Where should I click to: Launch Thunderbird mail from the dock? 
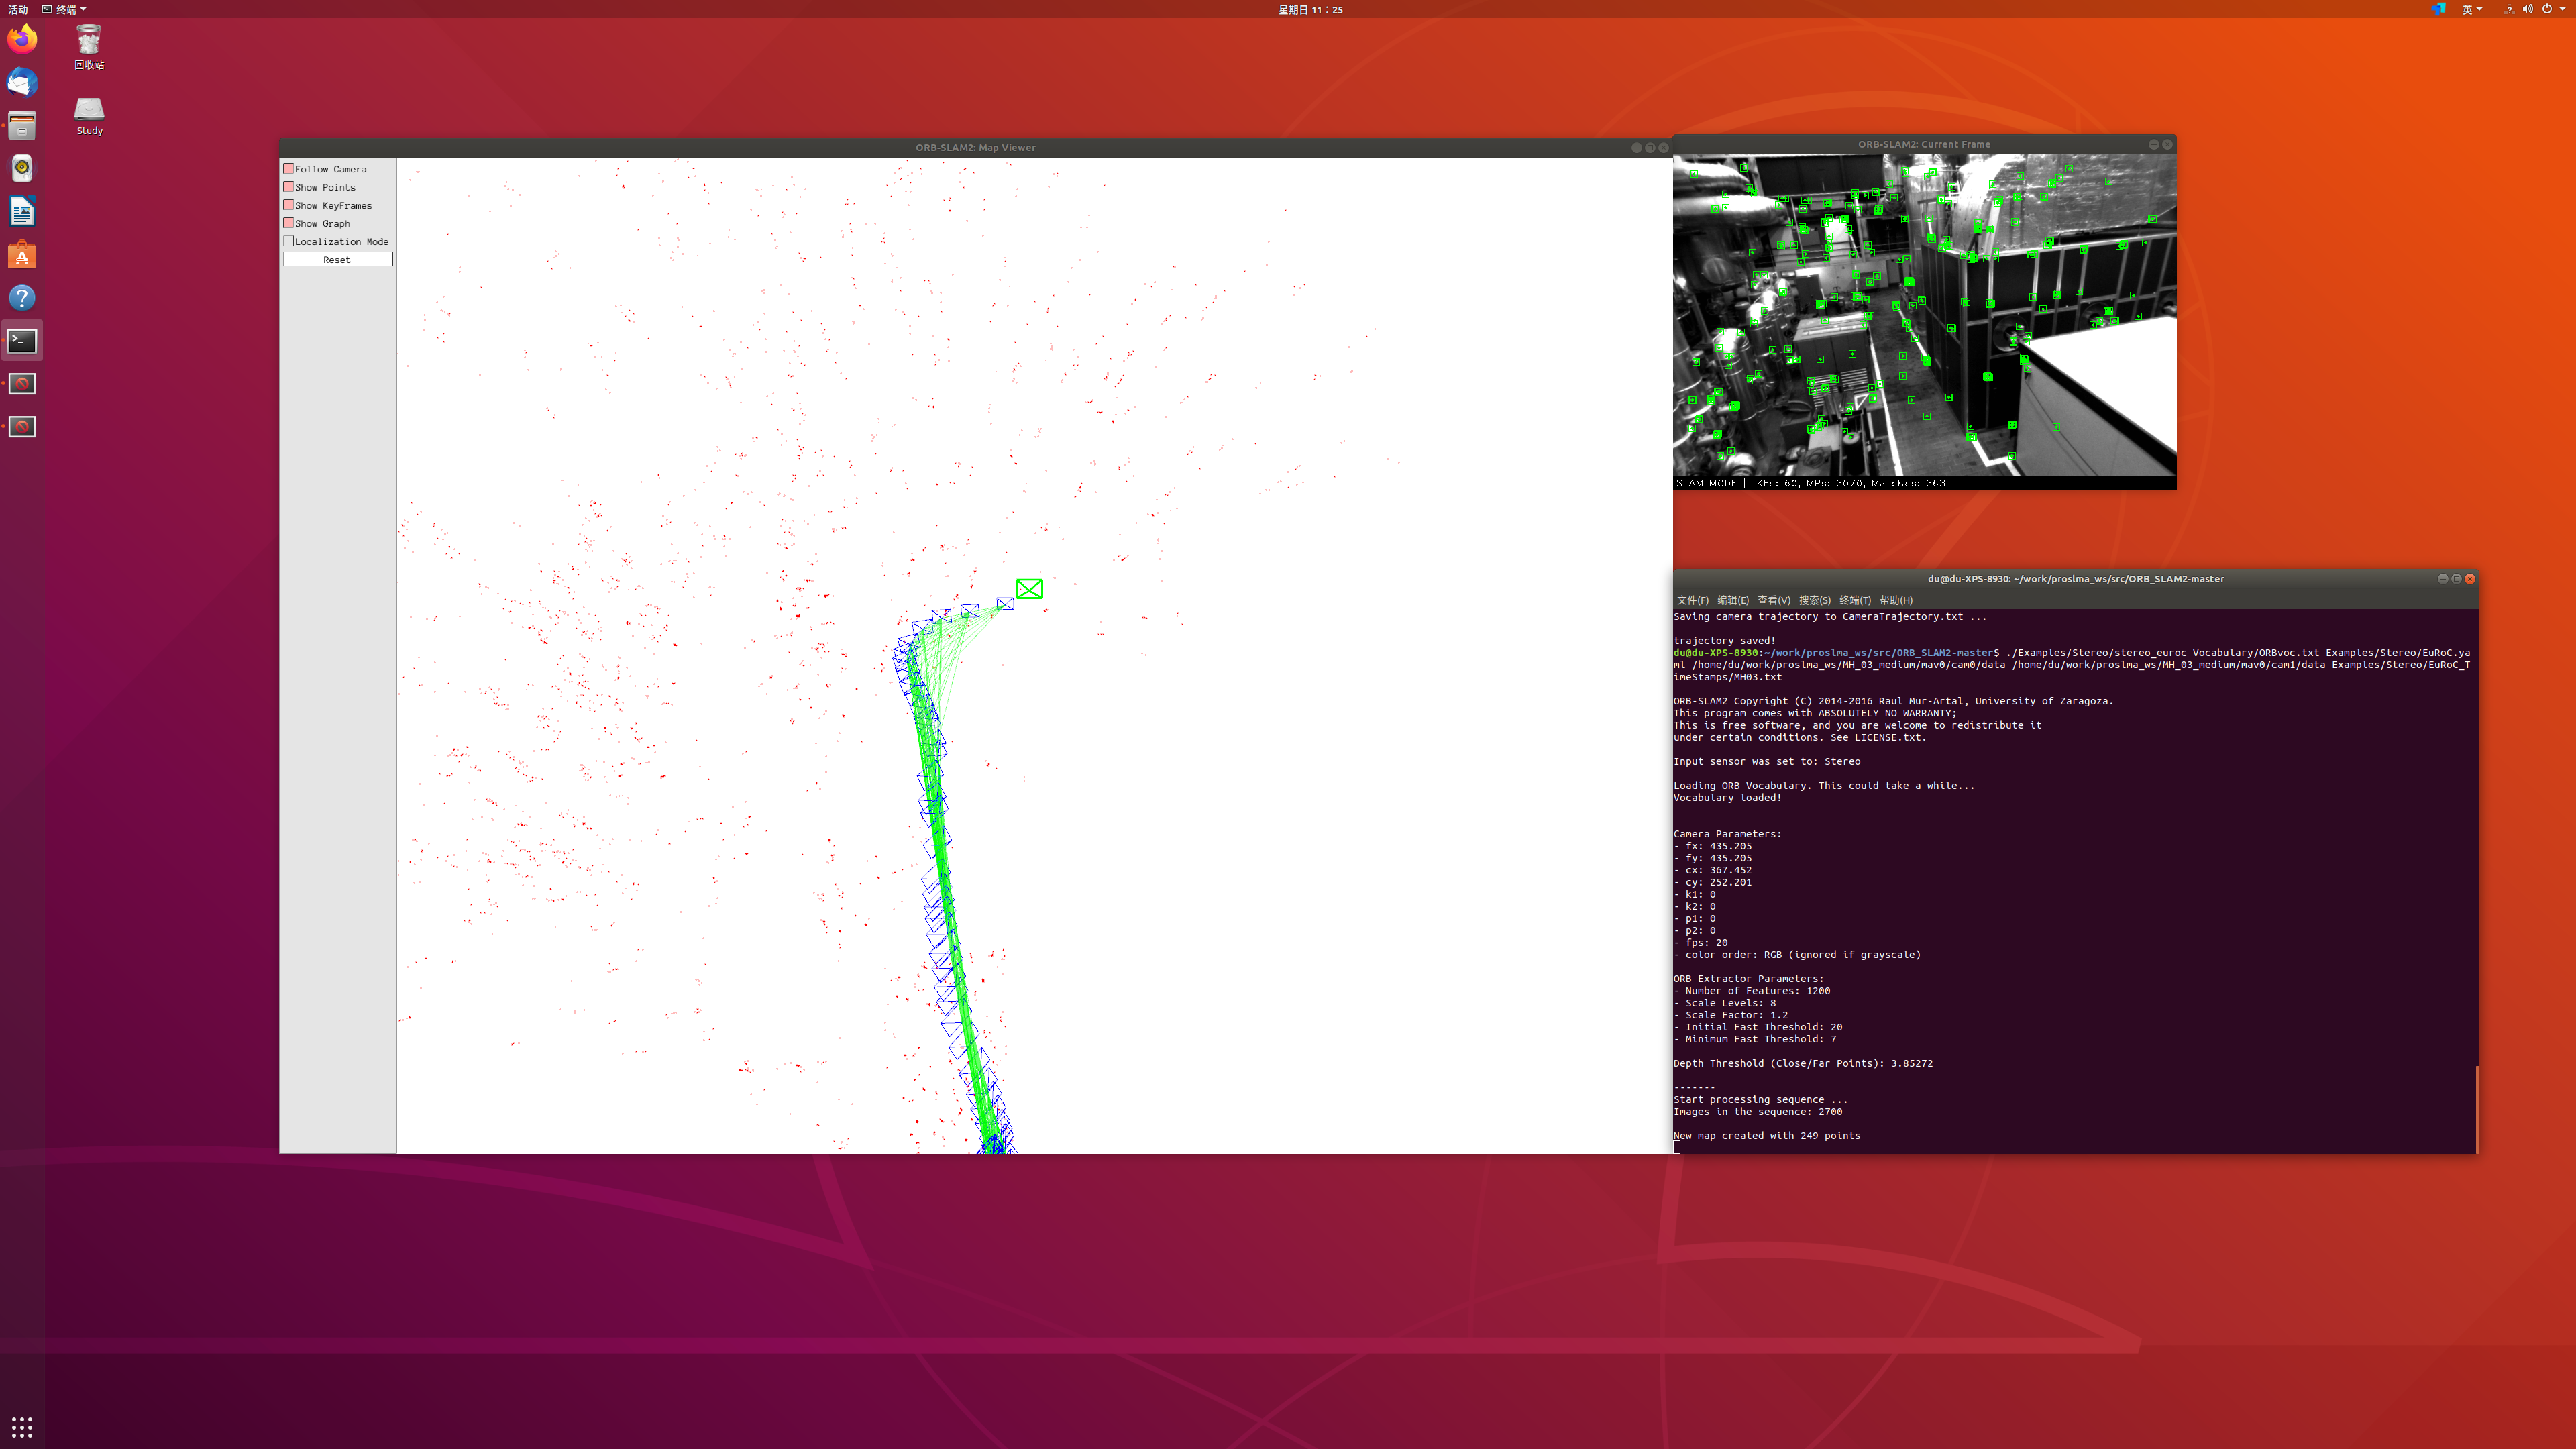(x=22, y=82)
